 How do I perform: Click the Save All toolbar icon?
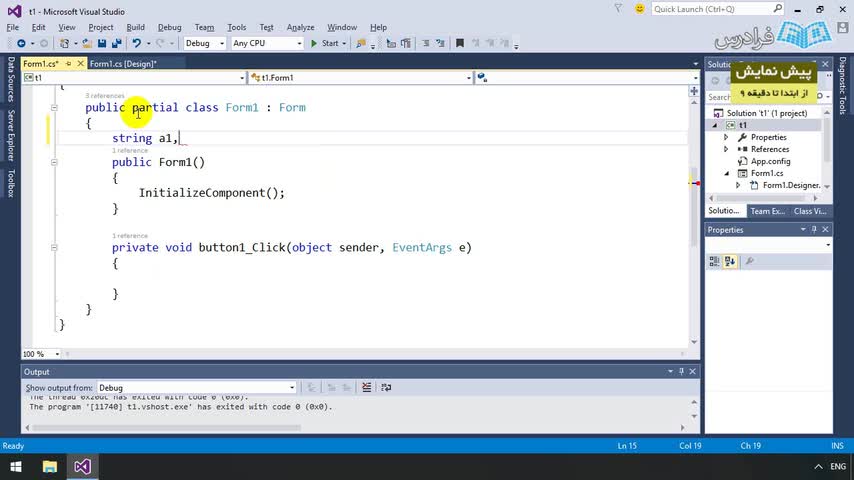[x=117, y=43]
